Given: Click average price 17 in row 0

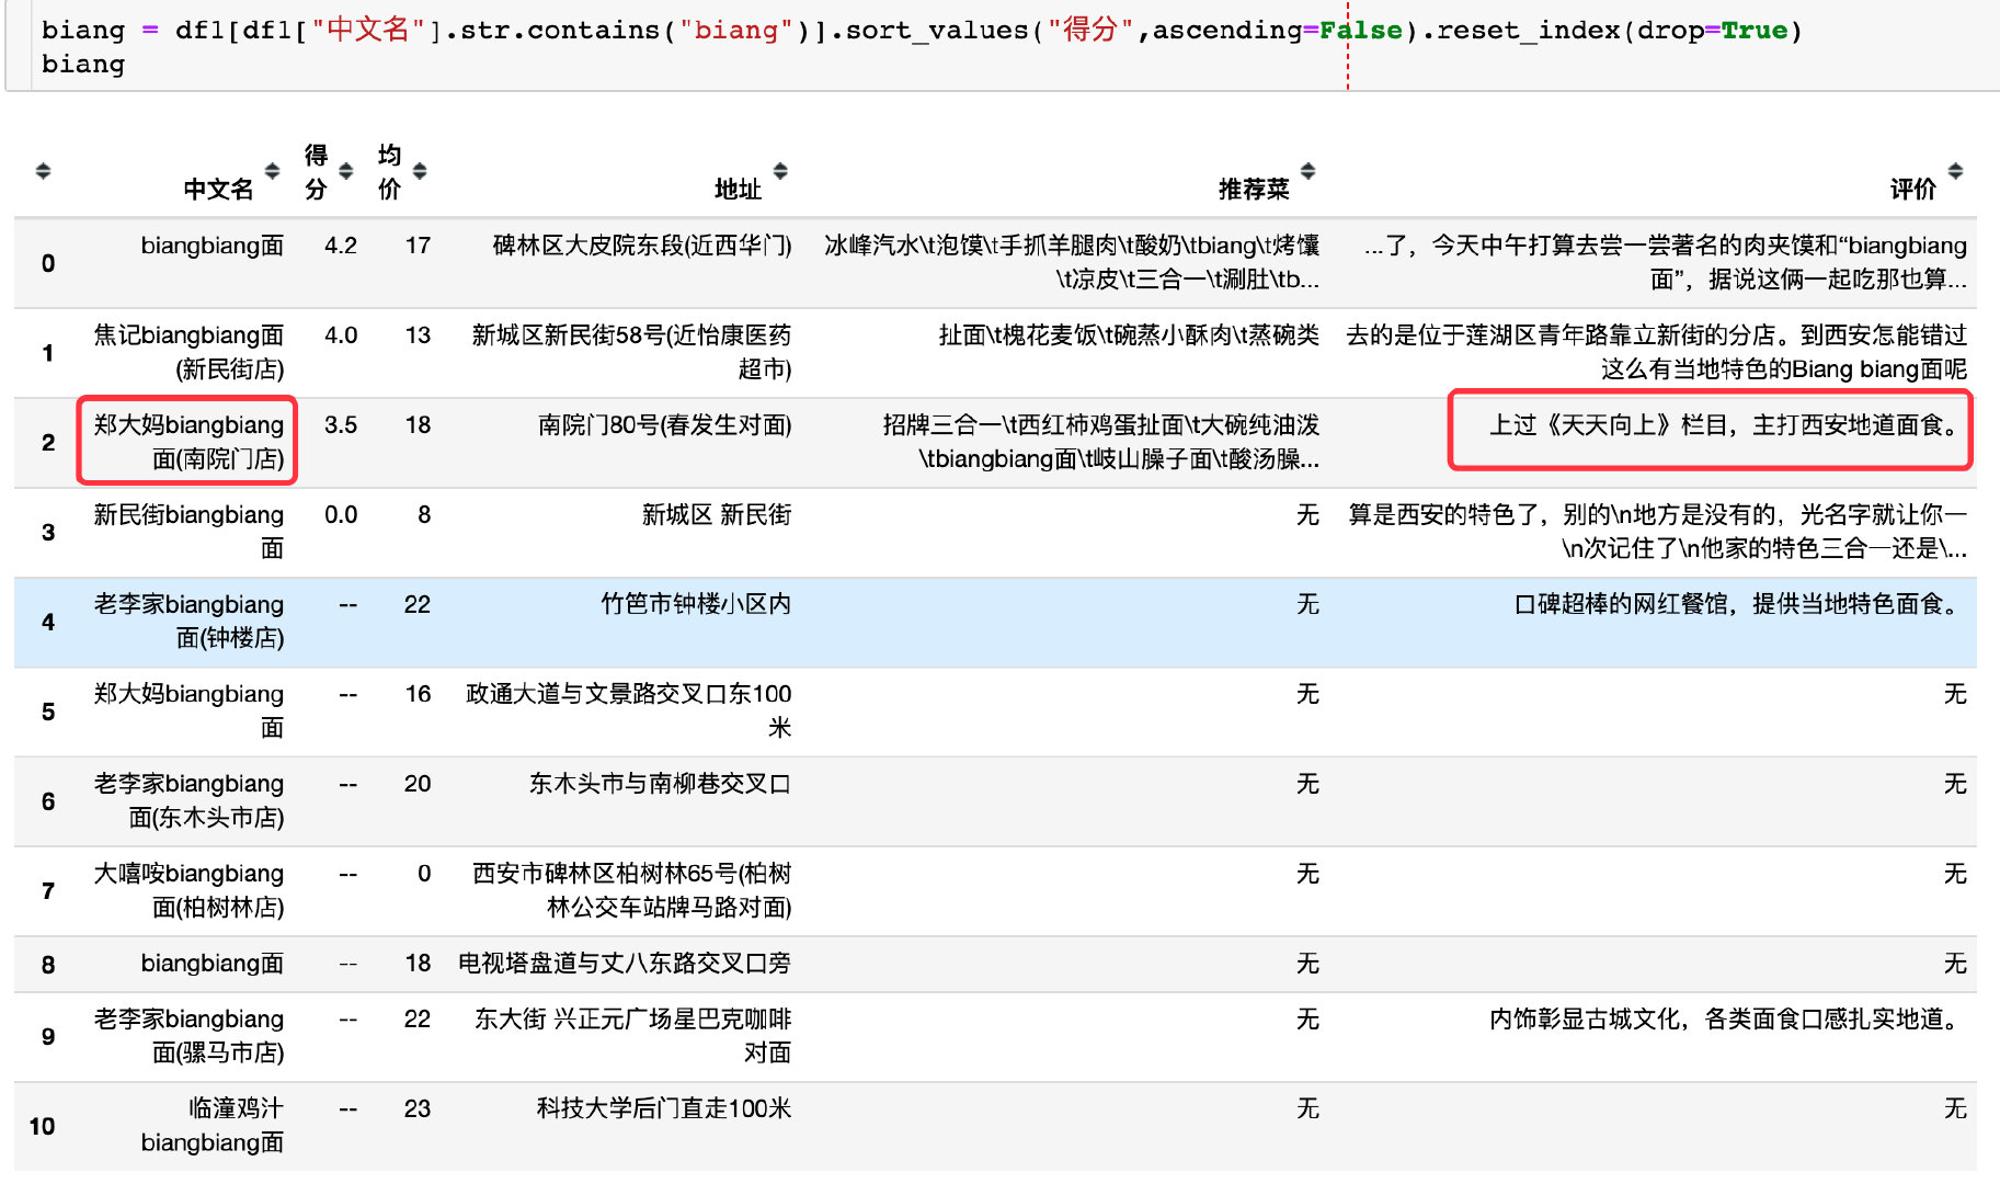Looking at the screenshot, I should [418, 246].
